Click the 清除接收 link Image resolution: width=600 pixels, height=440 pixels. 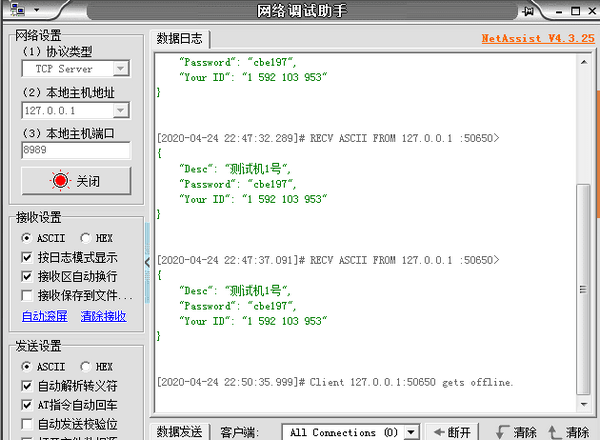coord(103,316)
